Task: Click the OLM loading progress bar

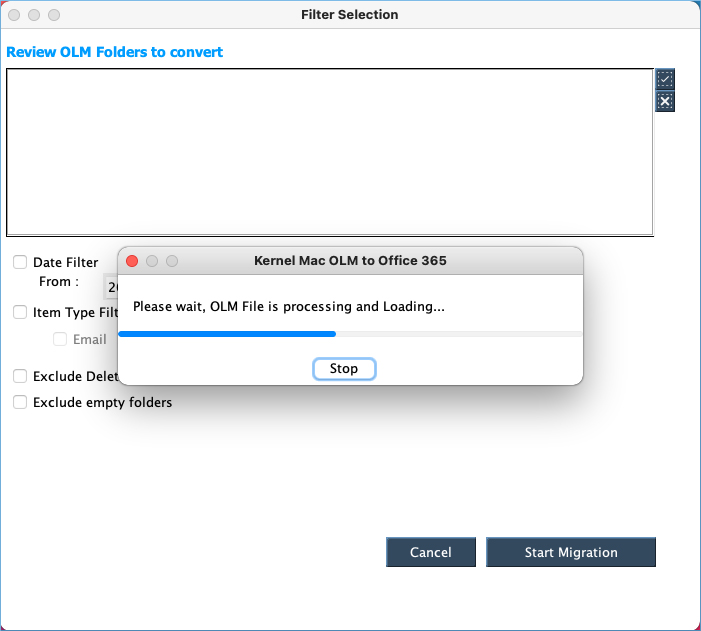Action: (x=350, y=334)
